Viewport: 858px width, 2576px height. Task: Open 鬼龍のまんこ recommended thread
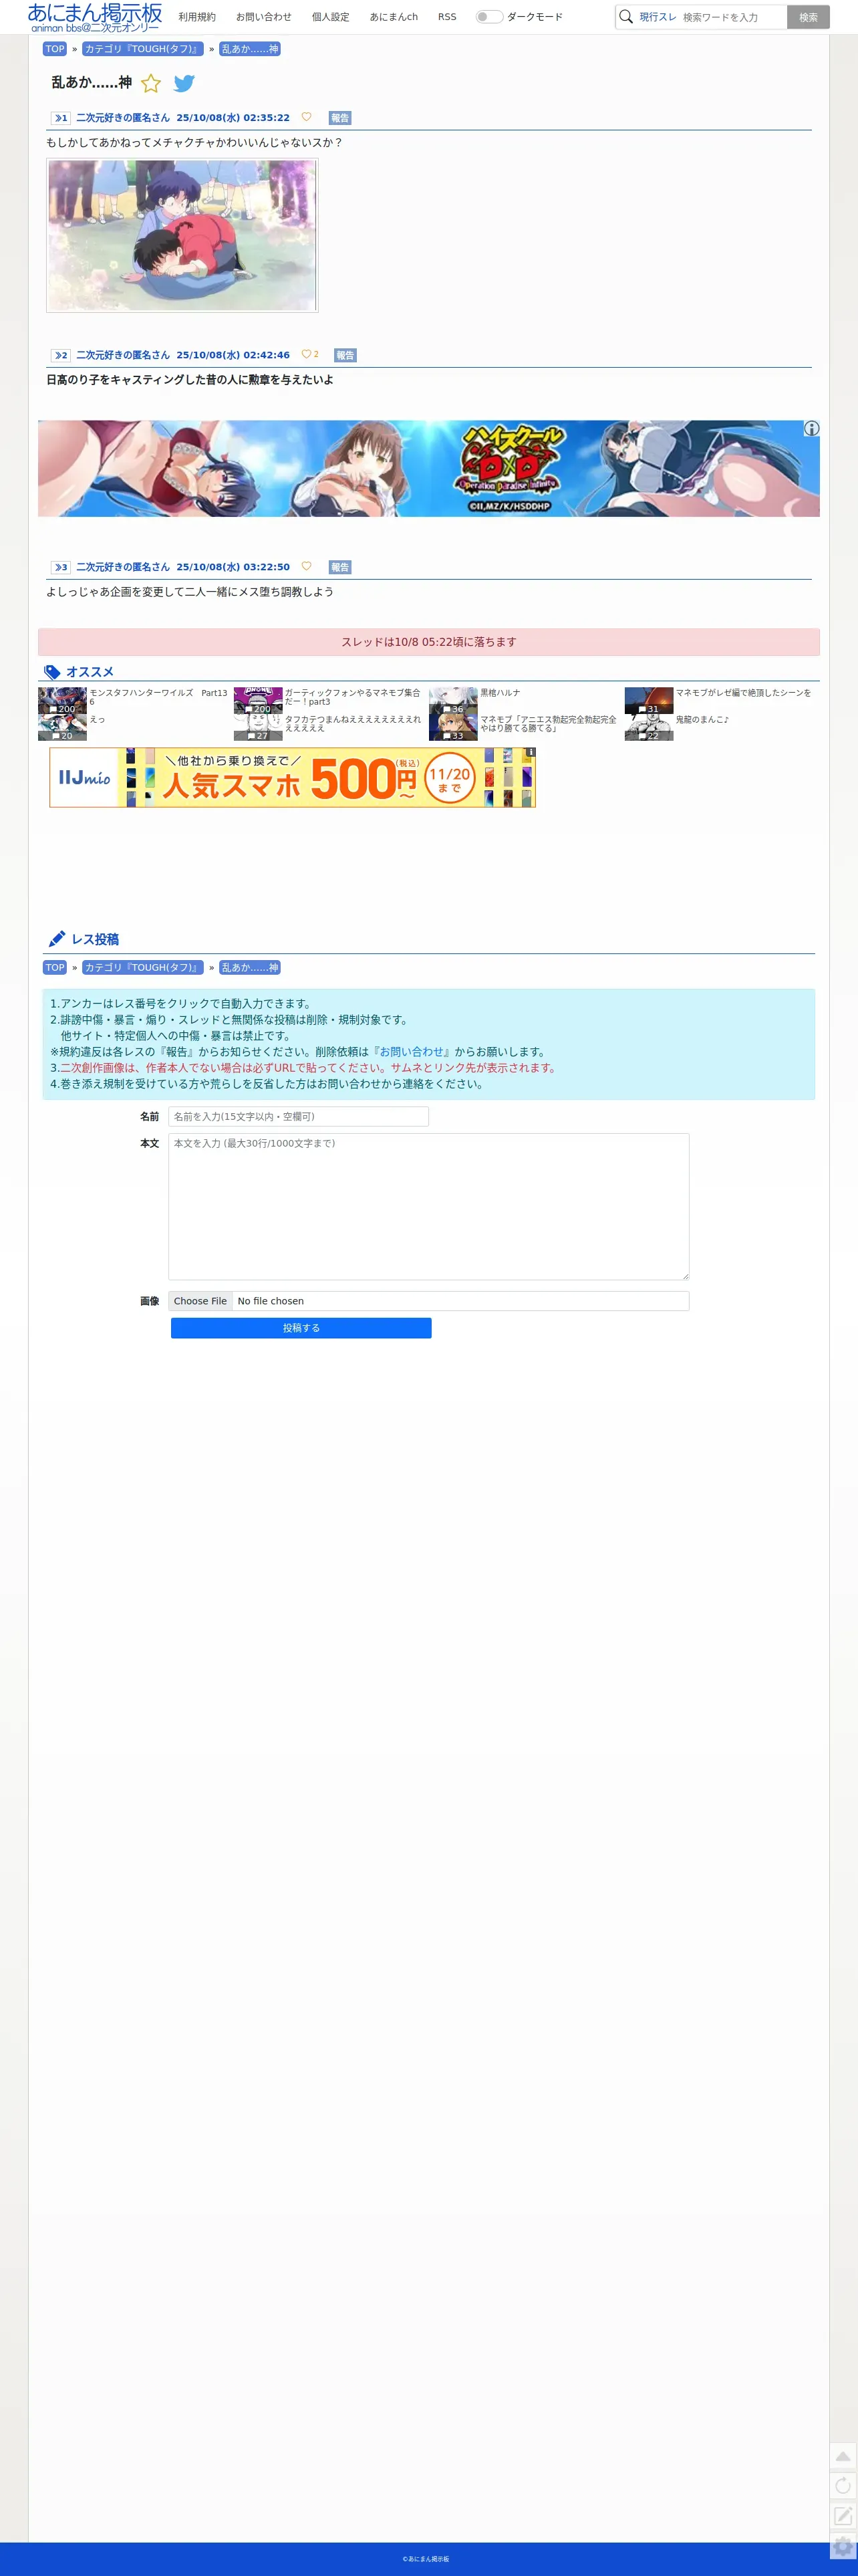[702, 720]
